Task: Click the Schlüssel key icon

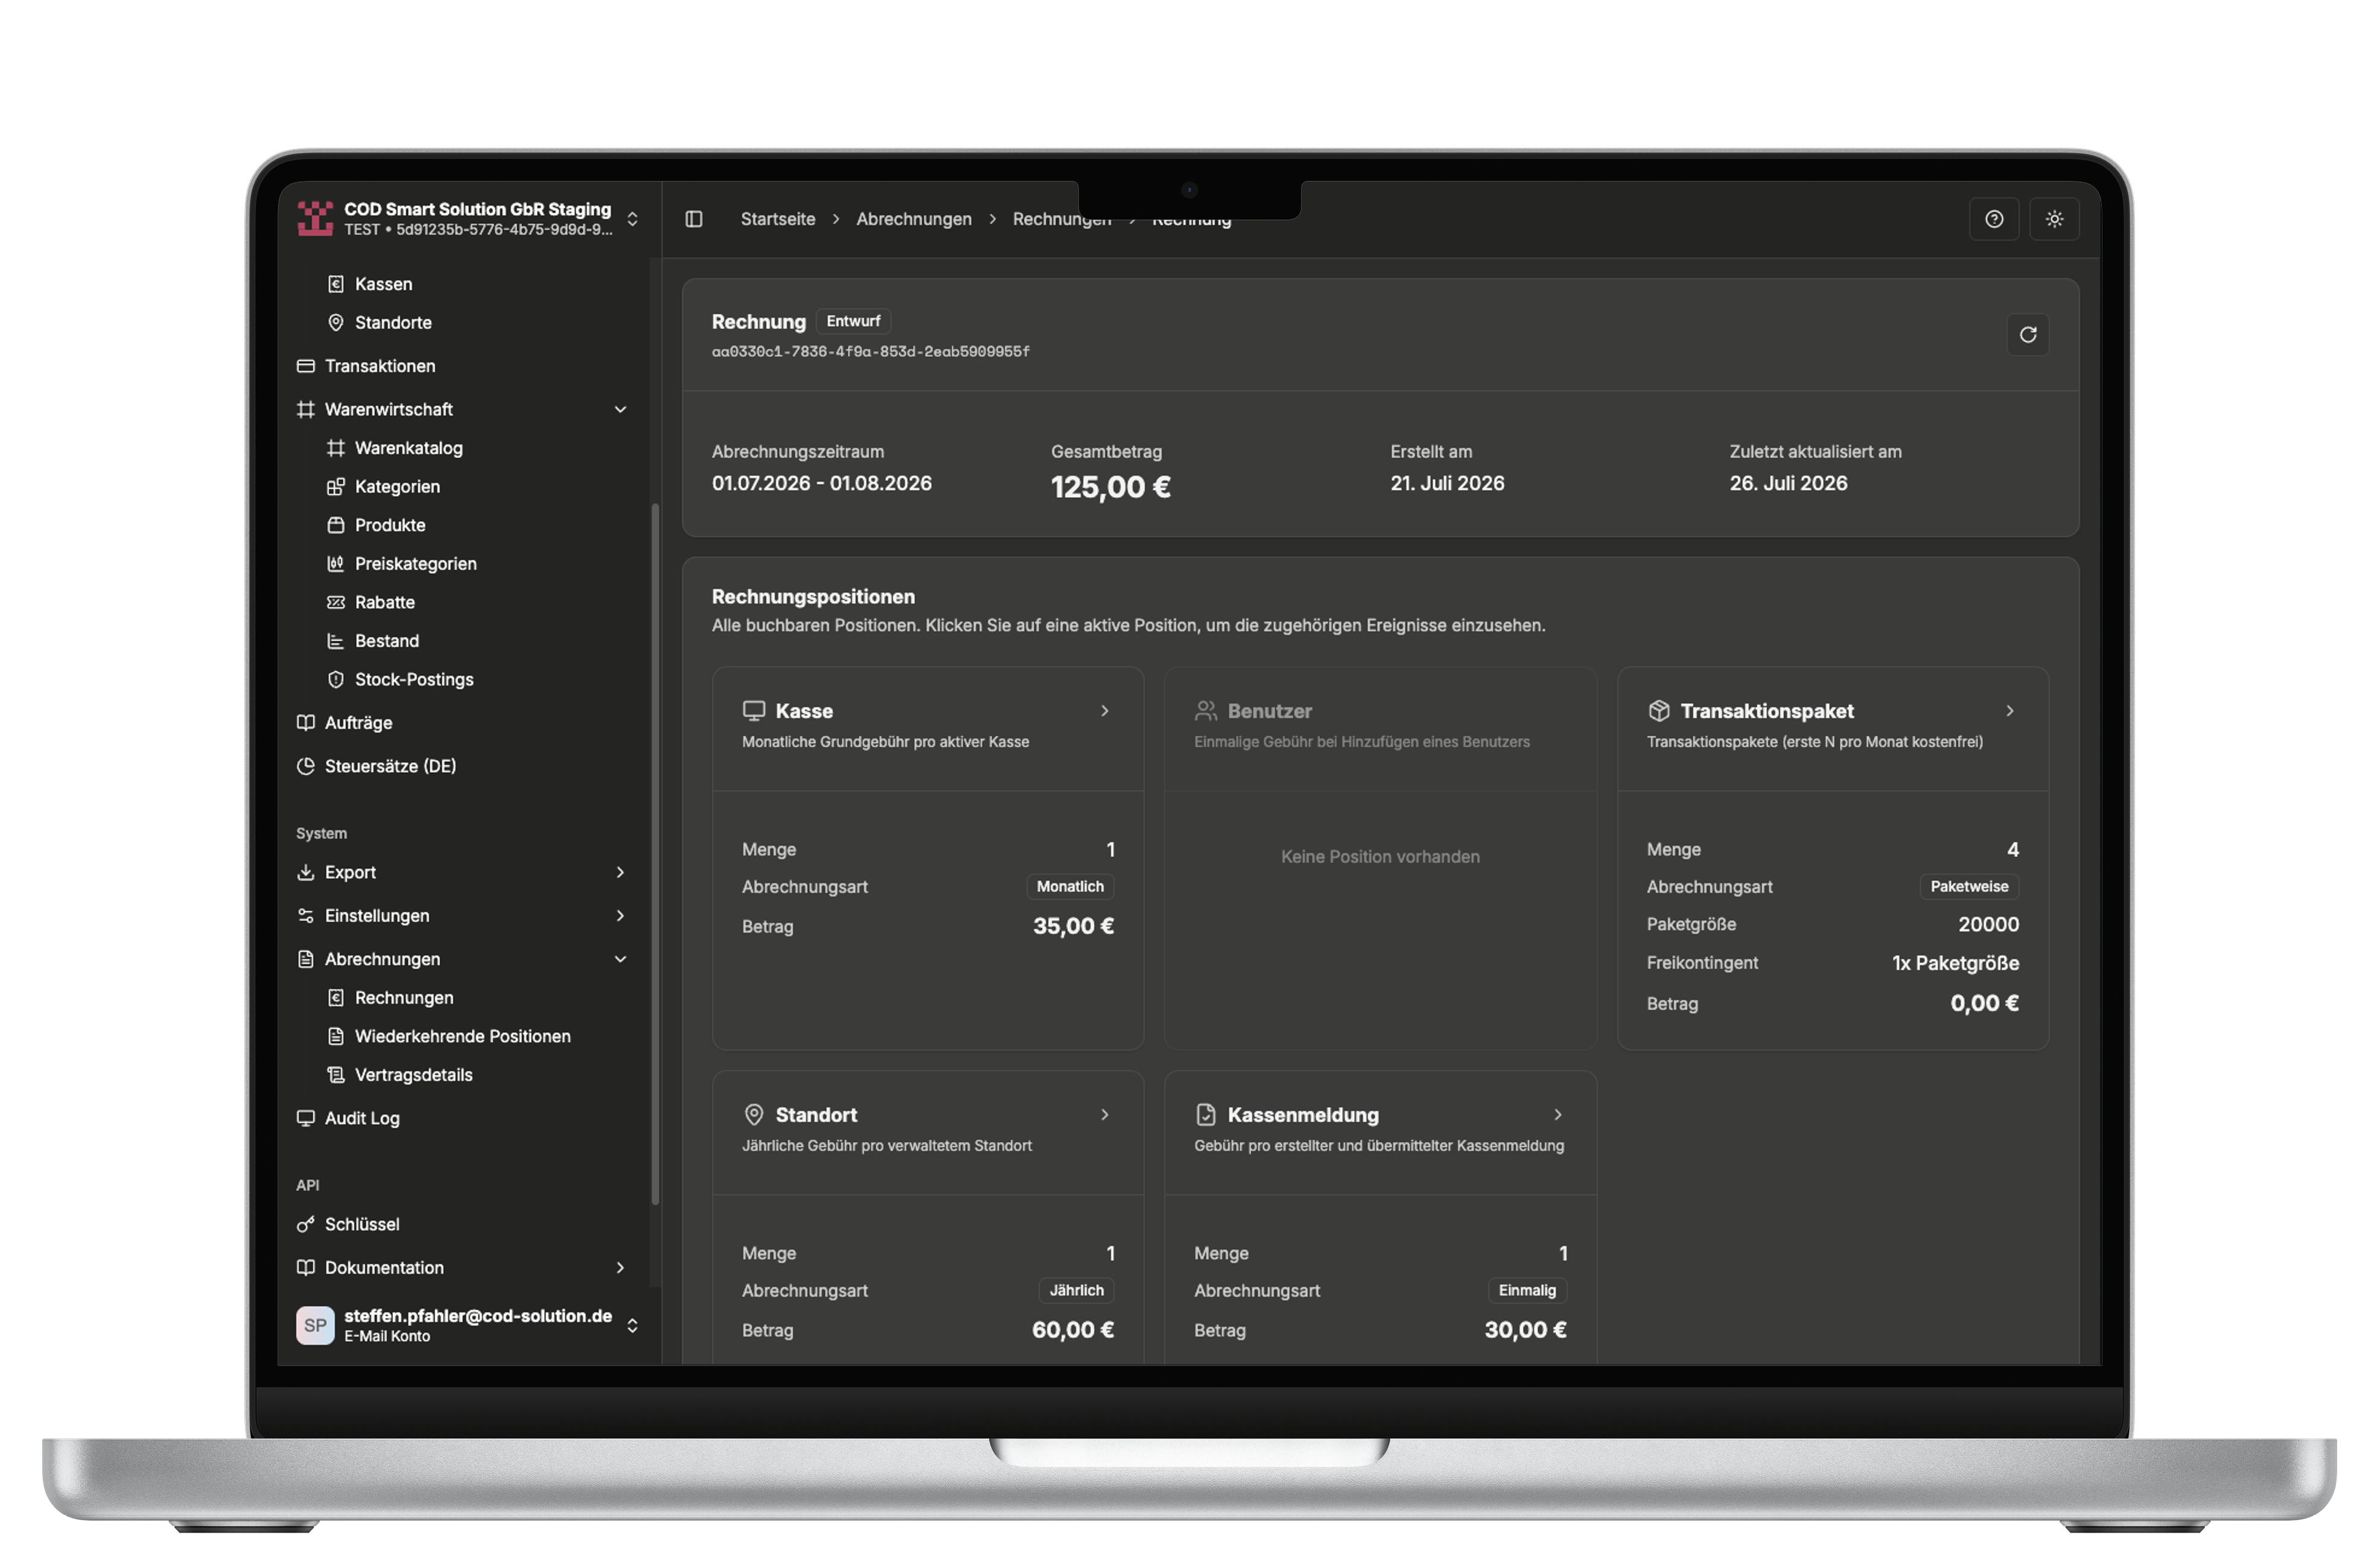Action: point(306,1224)
